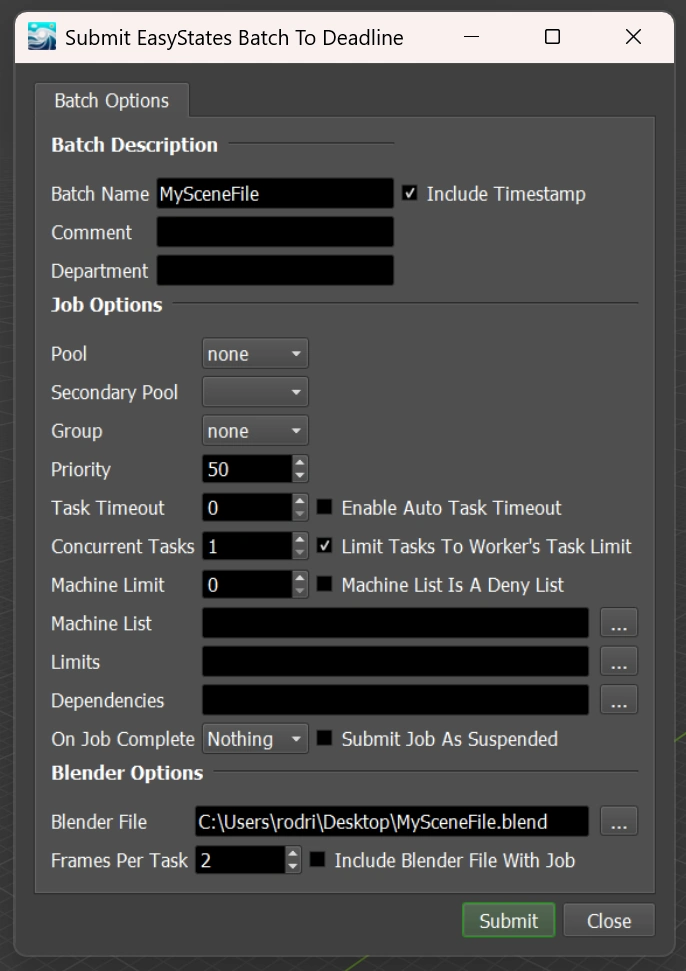This screenshot has height=971, width=686.
Task: Click the Dependencies browse button
Action: tap(618, 701)
